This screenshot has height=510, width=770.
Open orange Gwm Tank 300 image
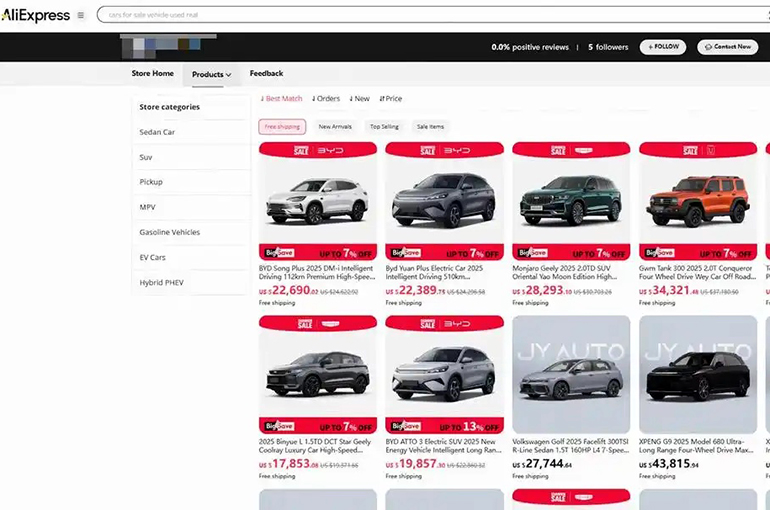(698, 200)
